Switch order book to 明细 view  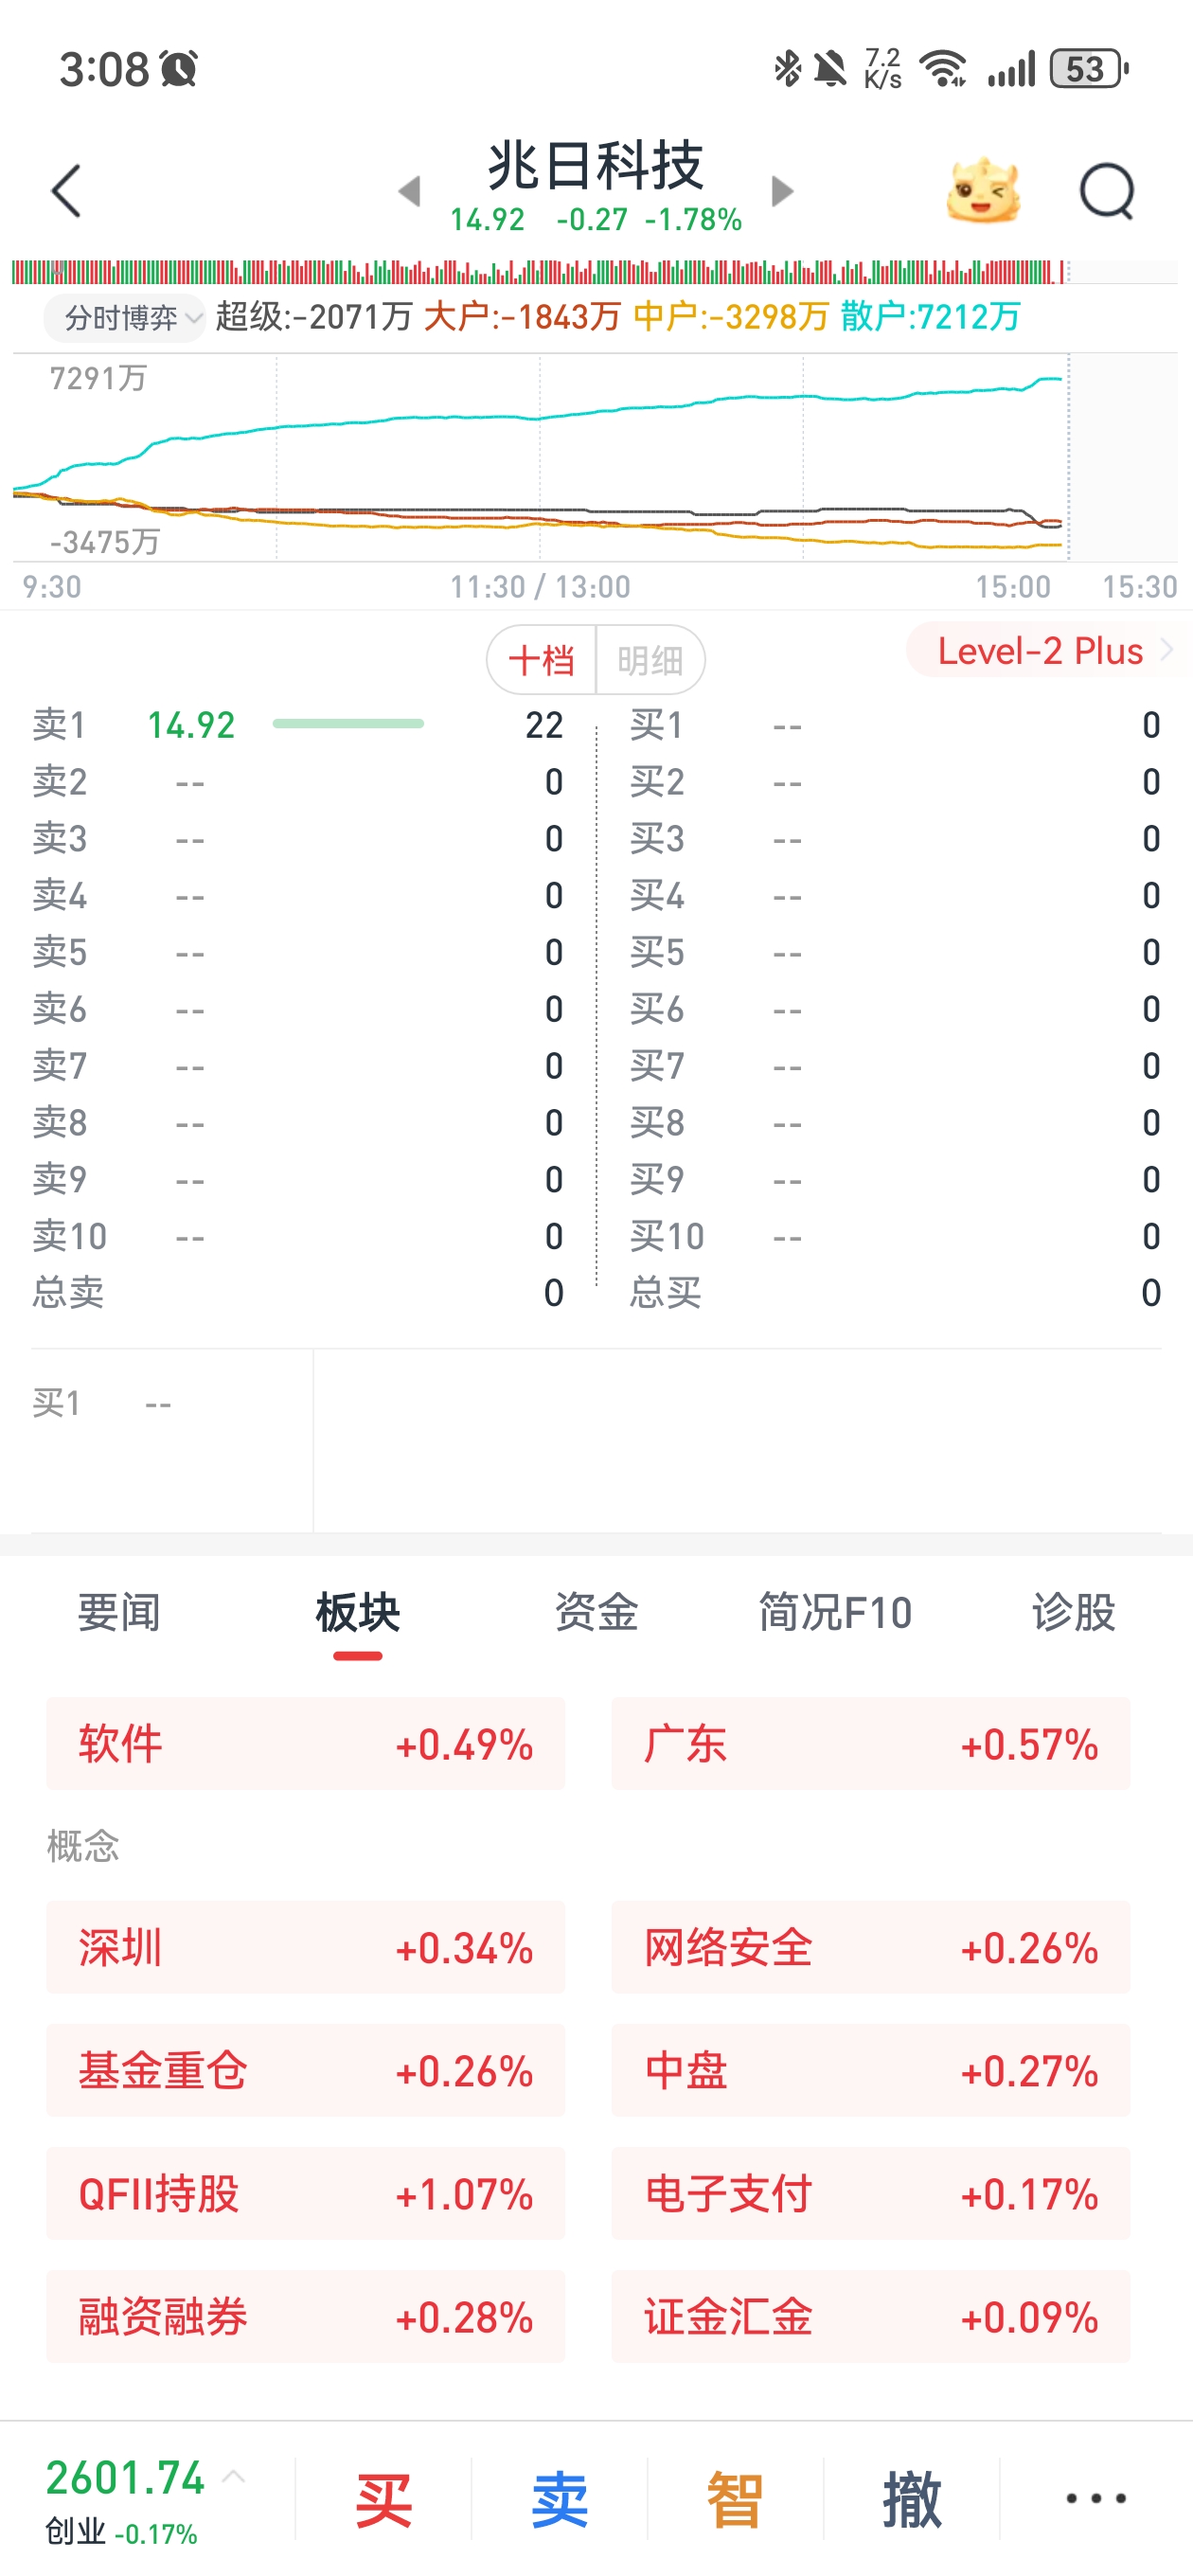[x=650, y=660]
